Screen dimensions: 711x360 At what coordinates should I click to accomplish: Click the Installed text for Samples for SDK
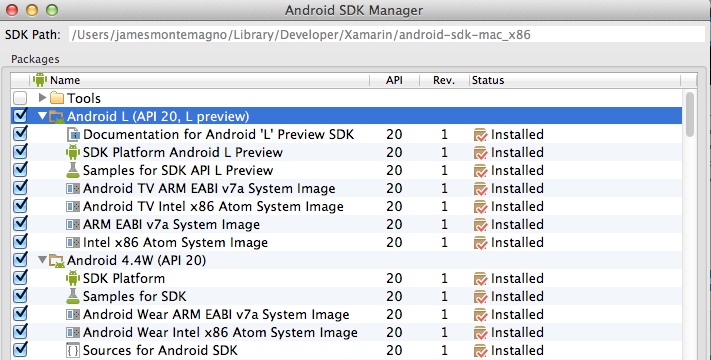517,297
